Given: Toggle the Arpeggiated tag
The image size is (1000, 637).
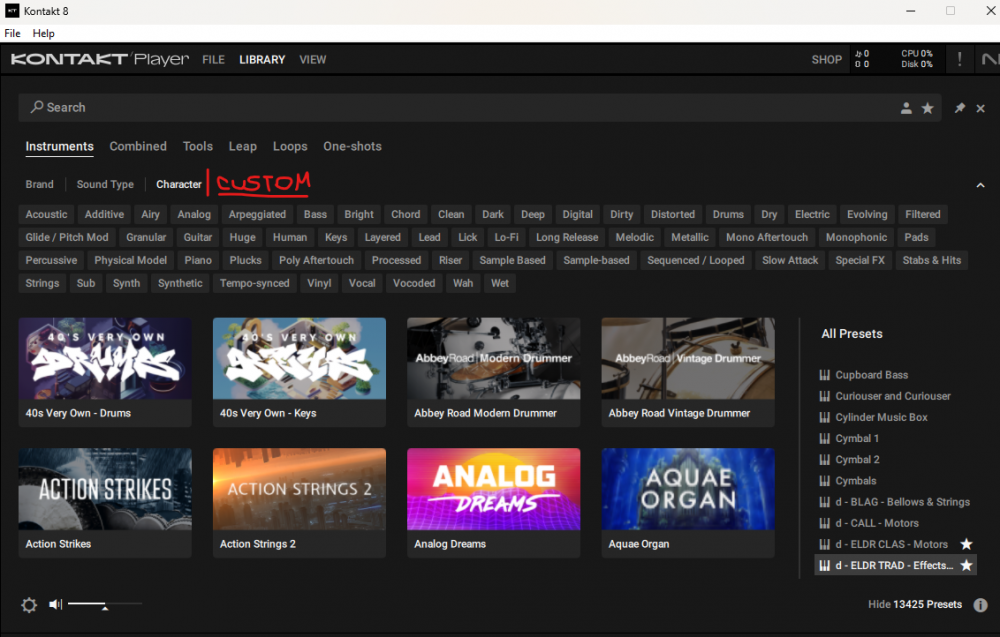Looking at the screenshot, I should (x=257, y=214).
